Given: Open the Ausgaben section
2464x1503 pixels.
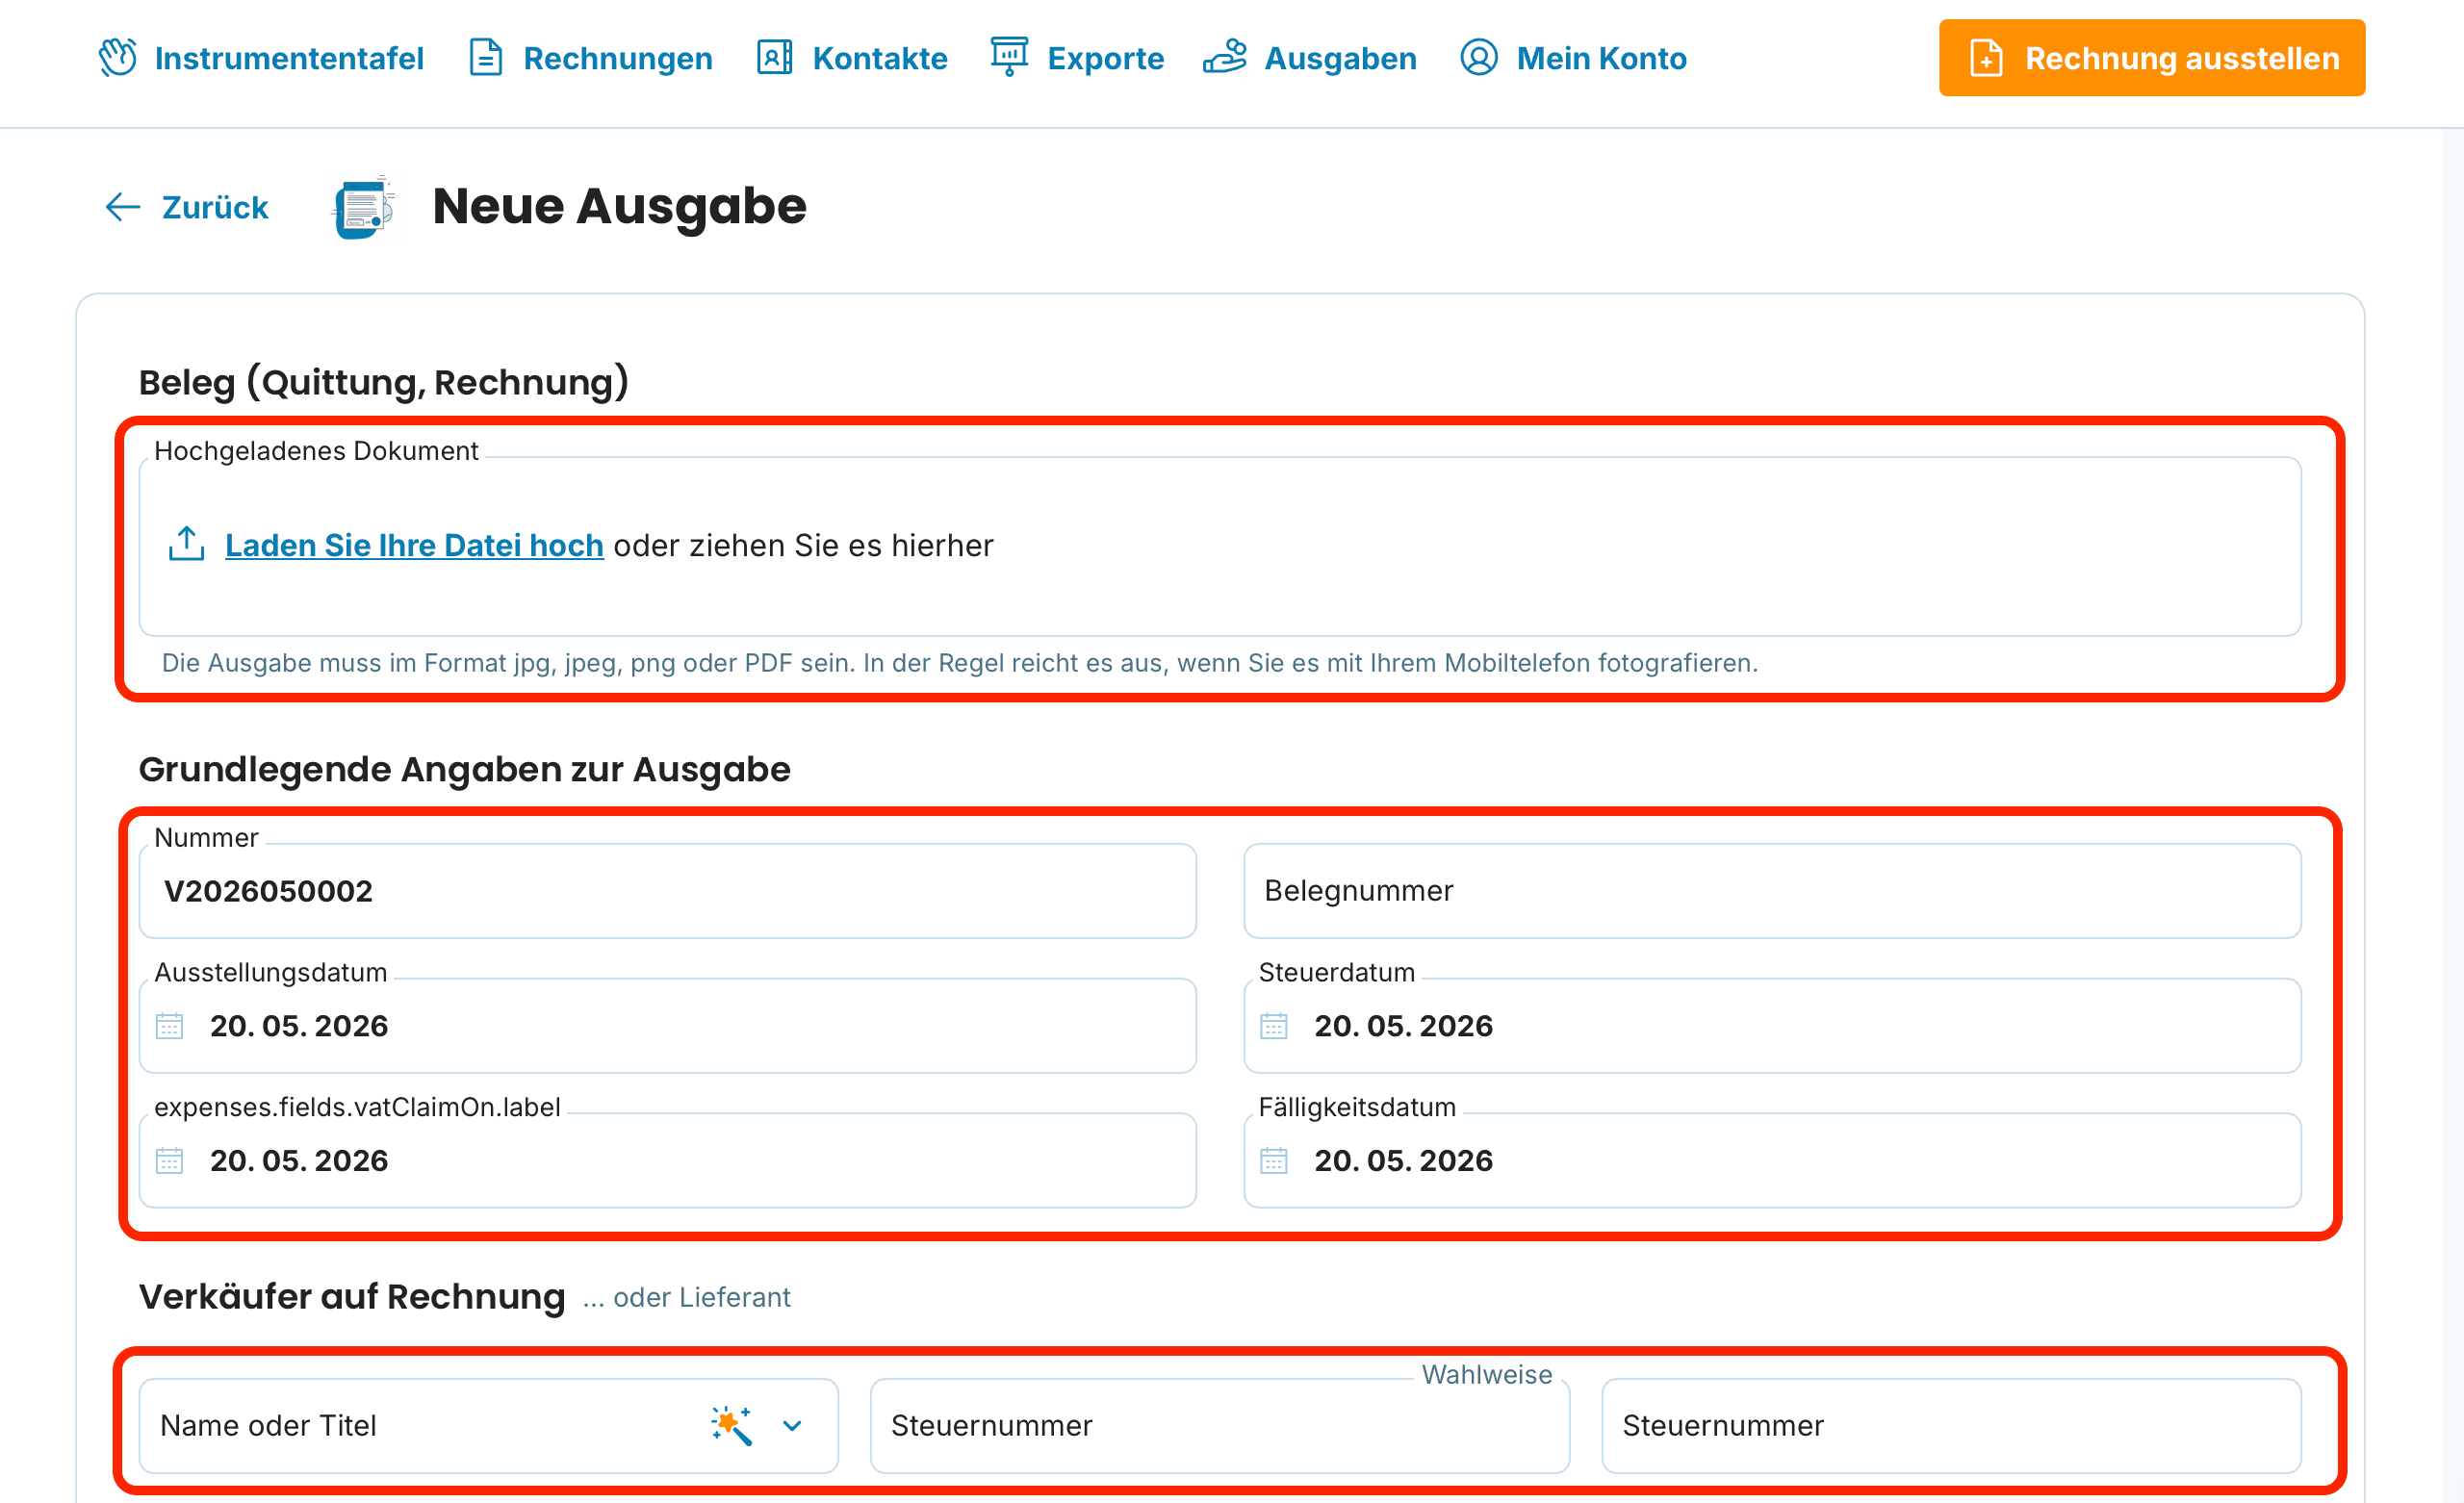Looking at the screenshot, I should (x=1310, y=58).
